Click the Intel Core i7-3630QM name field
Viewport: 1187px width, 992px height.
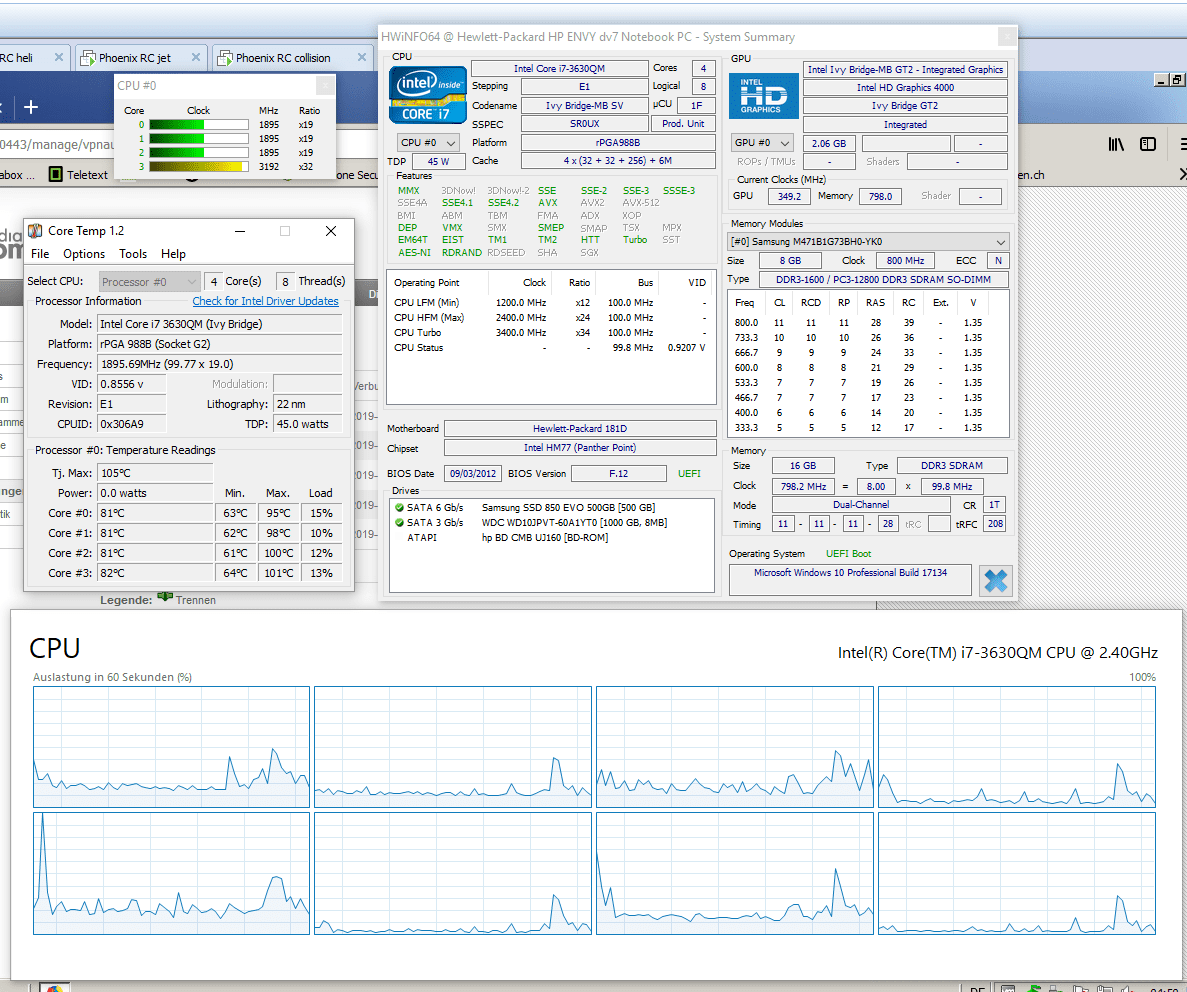(559, 68)
